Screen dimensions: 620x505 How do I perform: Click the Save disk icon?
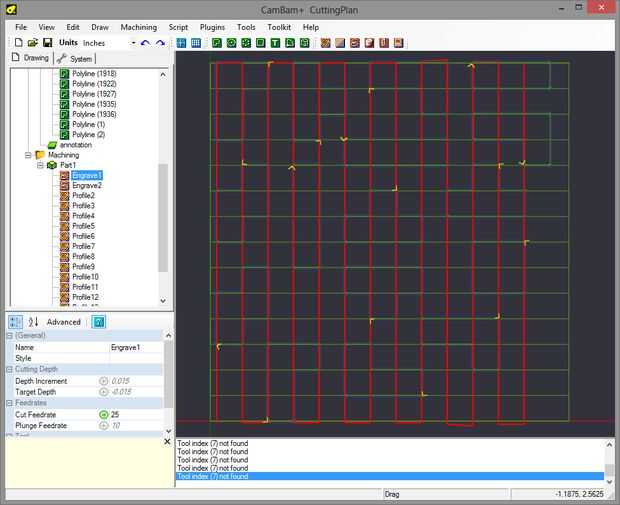[47, 43]
